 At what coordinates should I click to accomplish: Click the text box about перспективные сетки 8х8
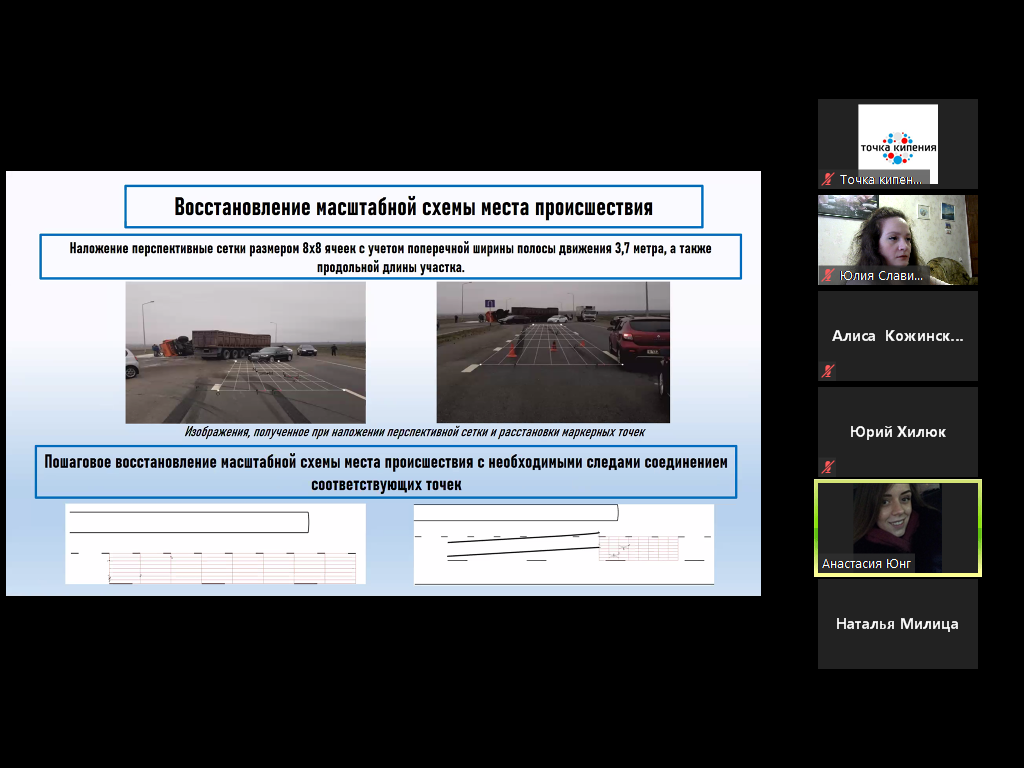[390, 257]
